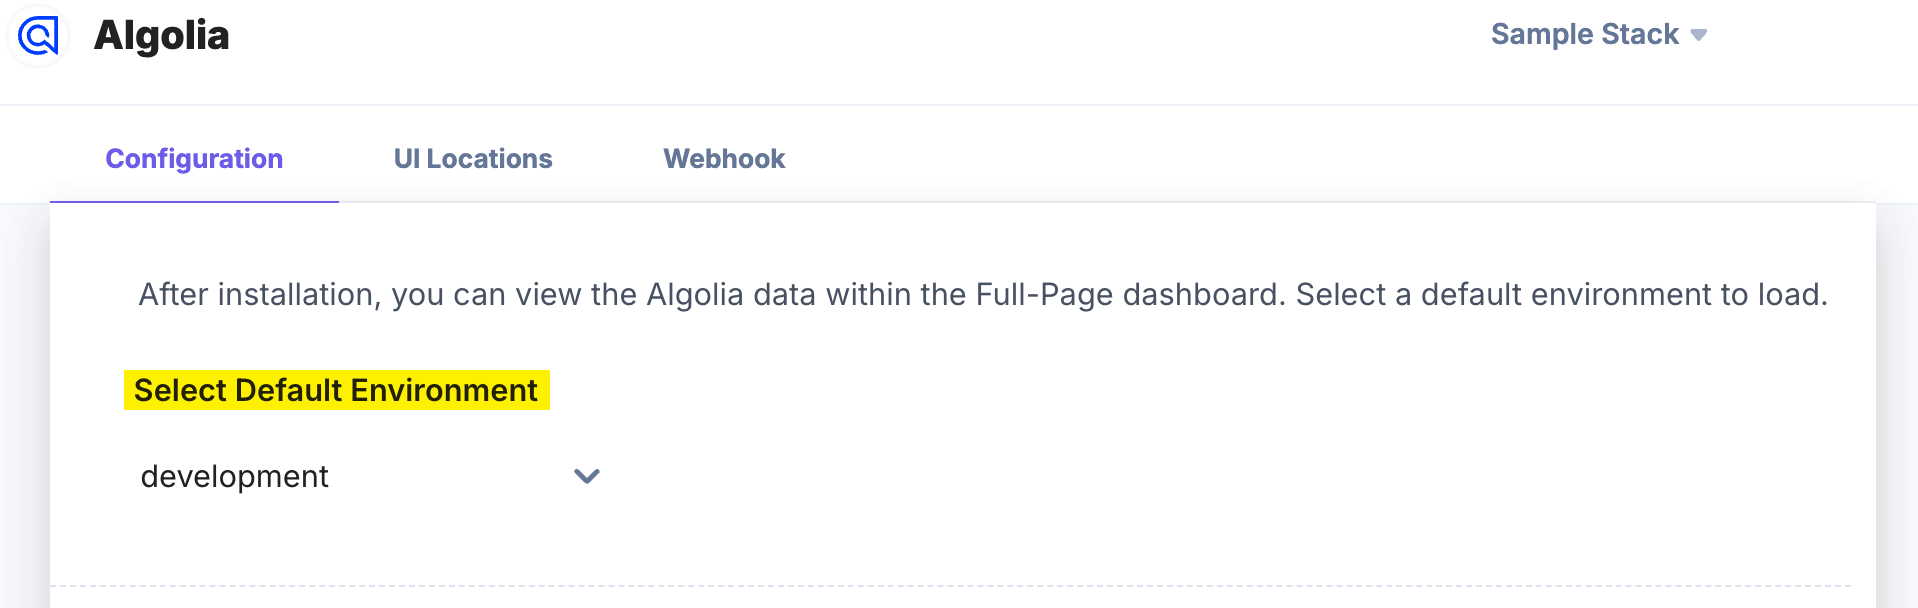The image size is (1918, 608).
Task: Click the purple underline below Configuration
Action: pyautogui.click(x=194, y=201)
